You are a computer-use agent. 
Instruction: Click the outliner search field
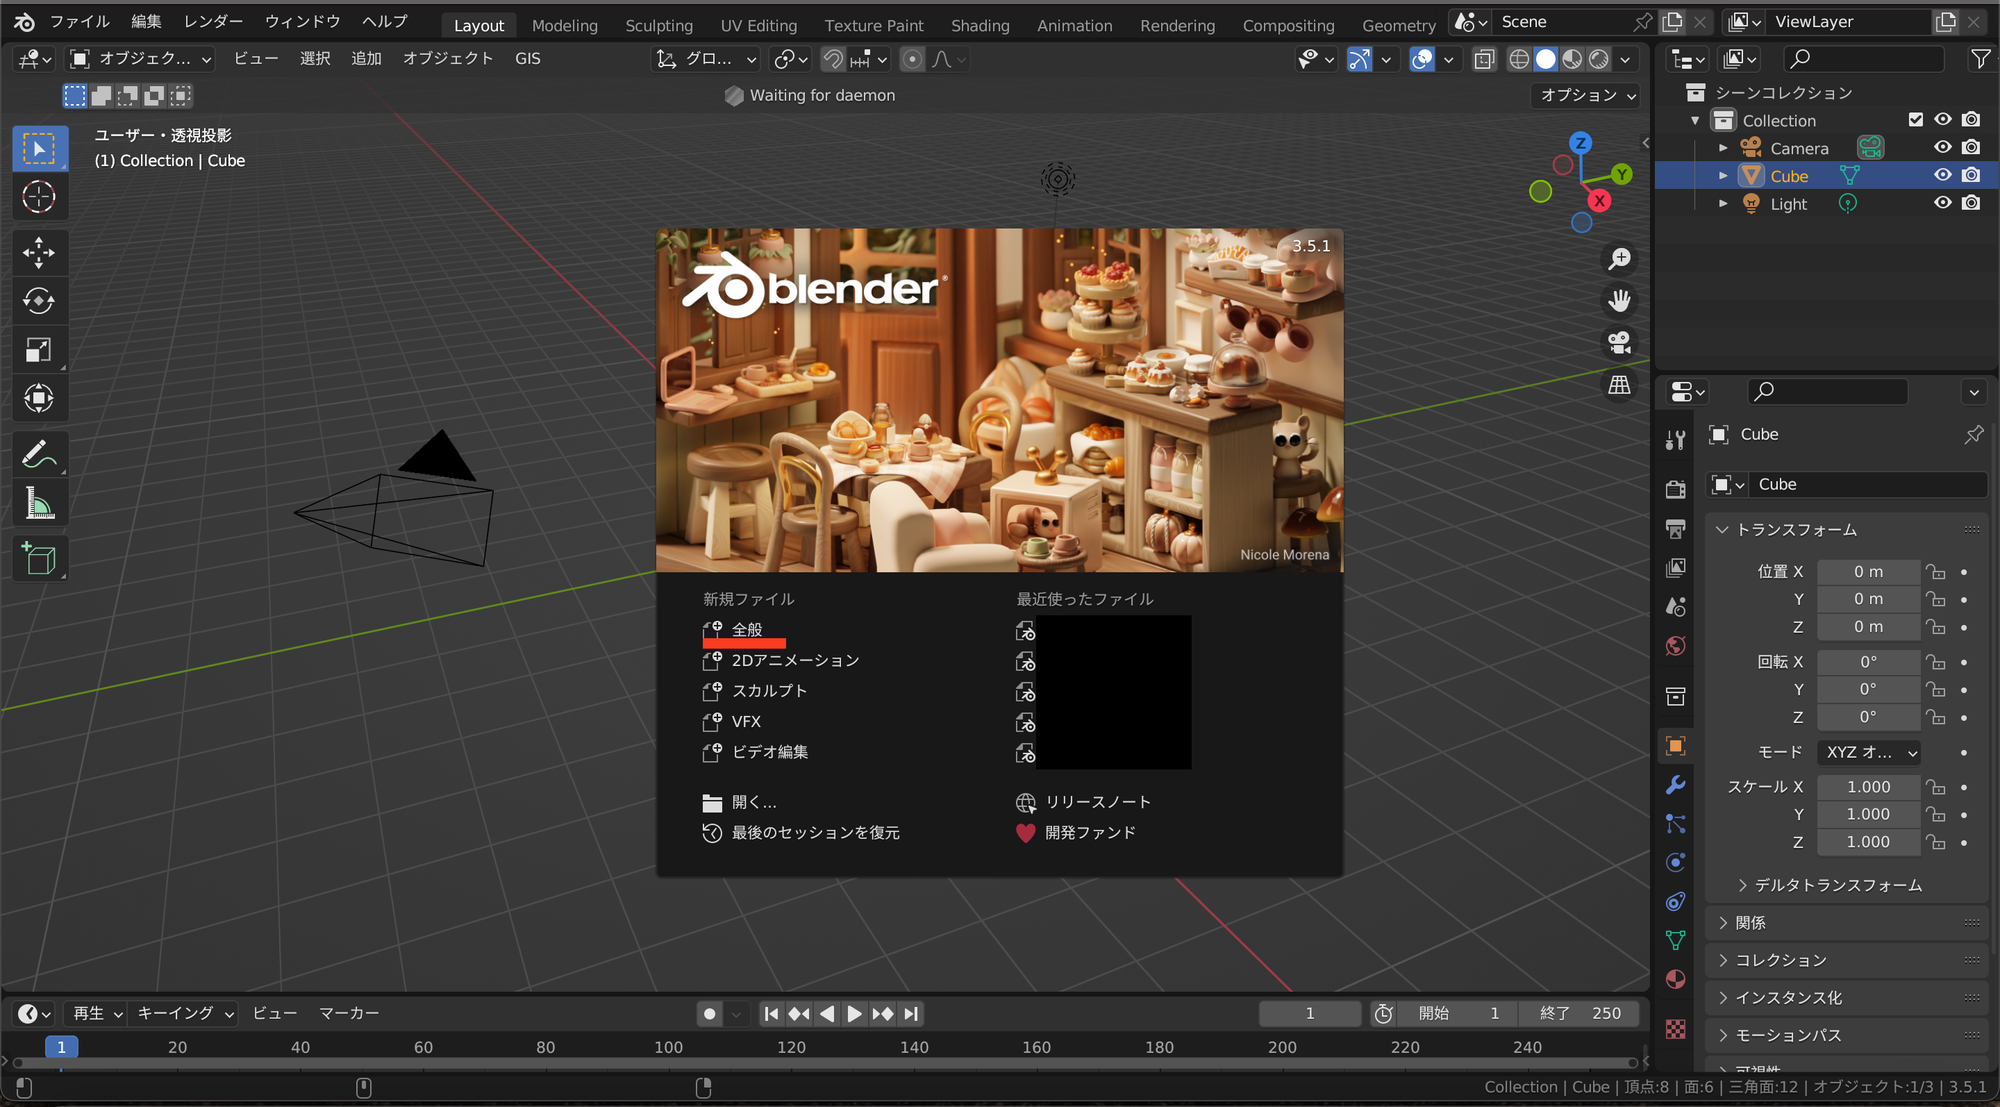pos(1864,59)
